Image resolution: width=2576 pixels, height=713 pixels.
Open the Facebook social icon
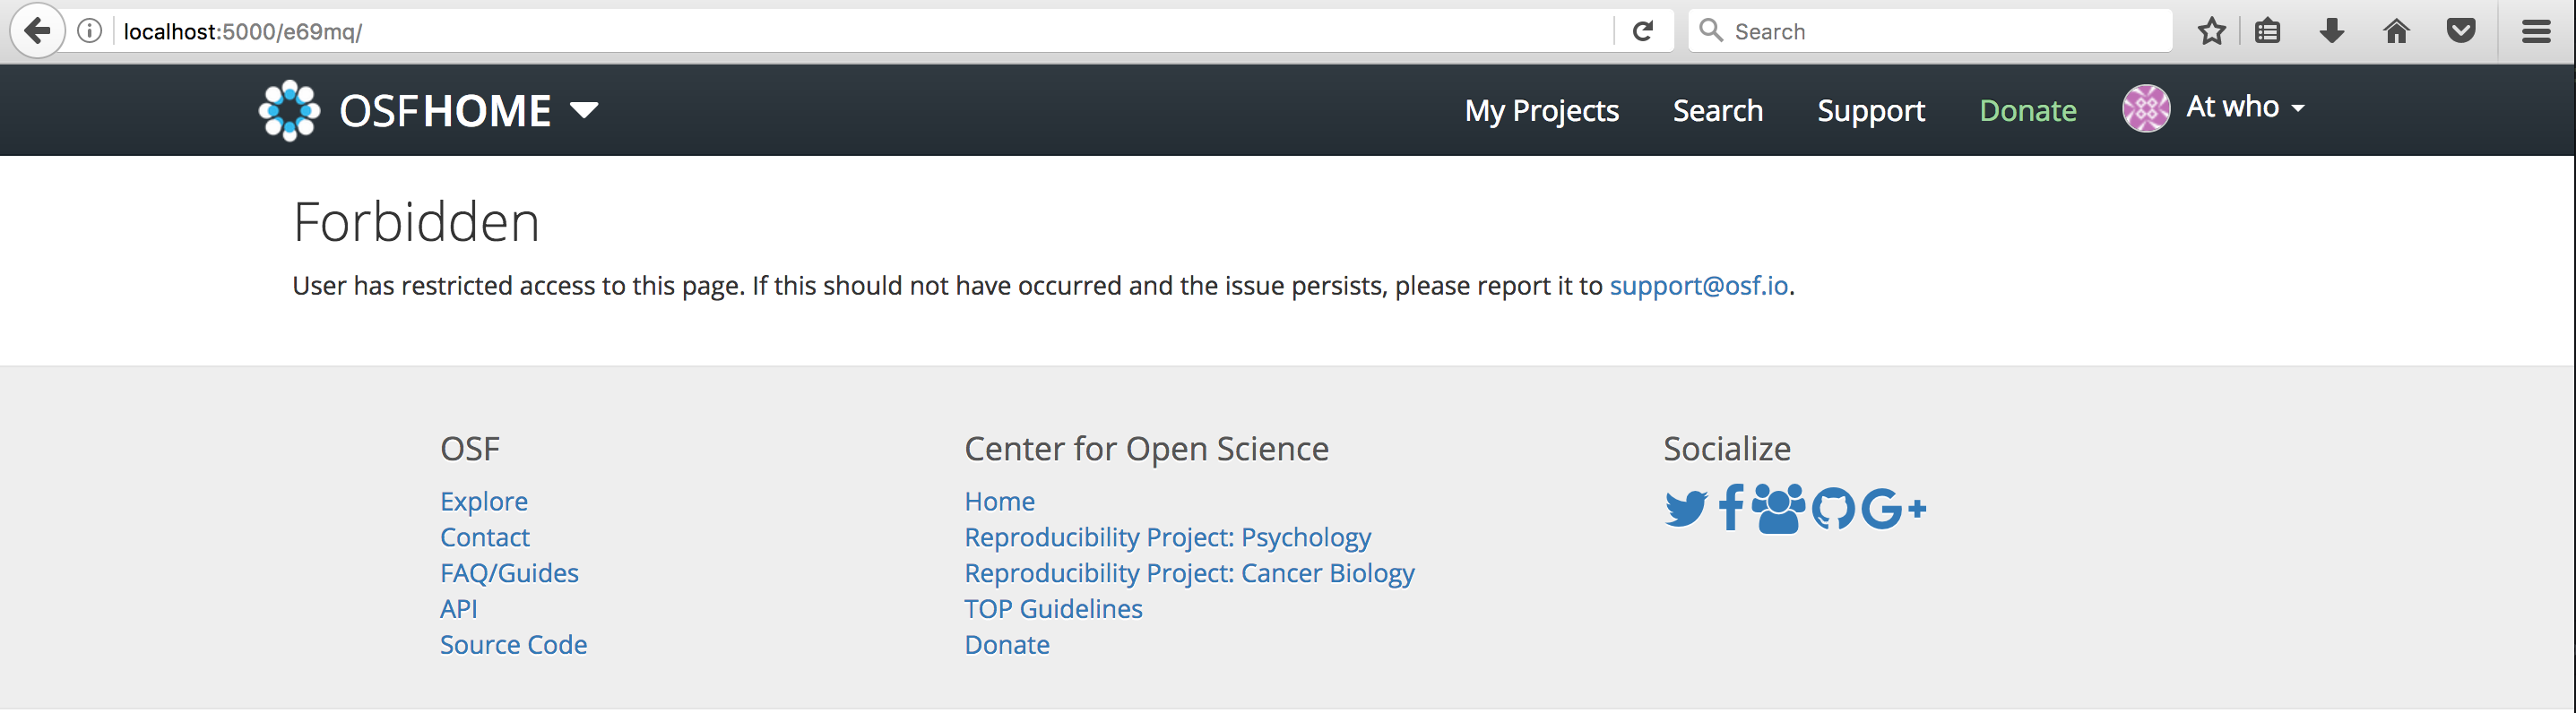click(1731, 508)
